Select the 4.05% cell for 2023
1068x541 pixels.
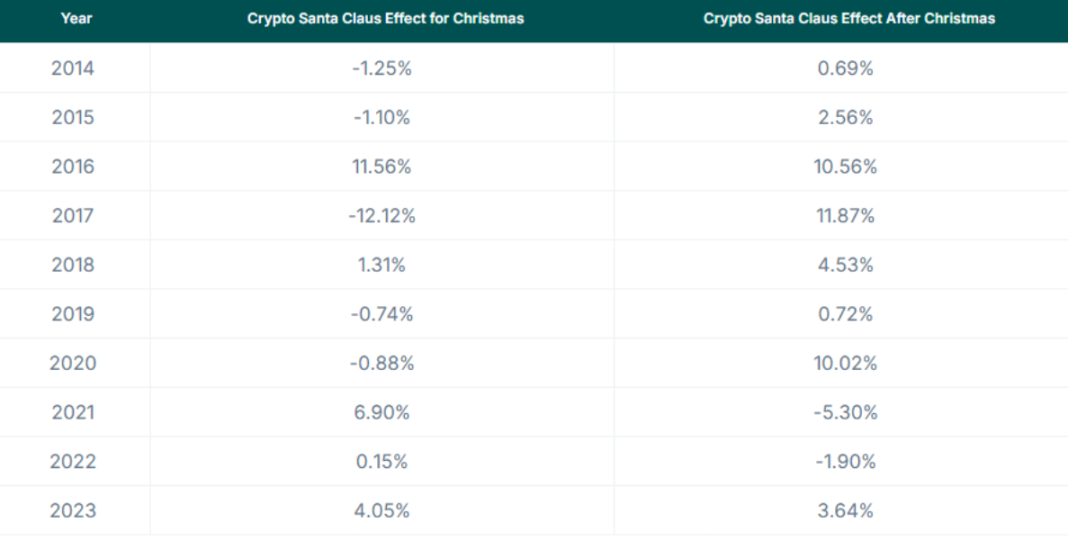pos(381,511)
